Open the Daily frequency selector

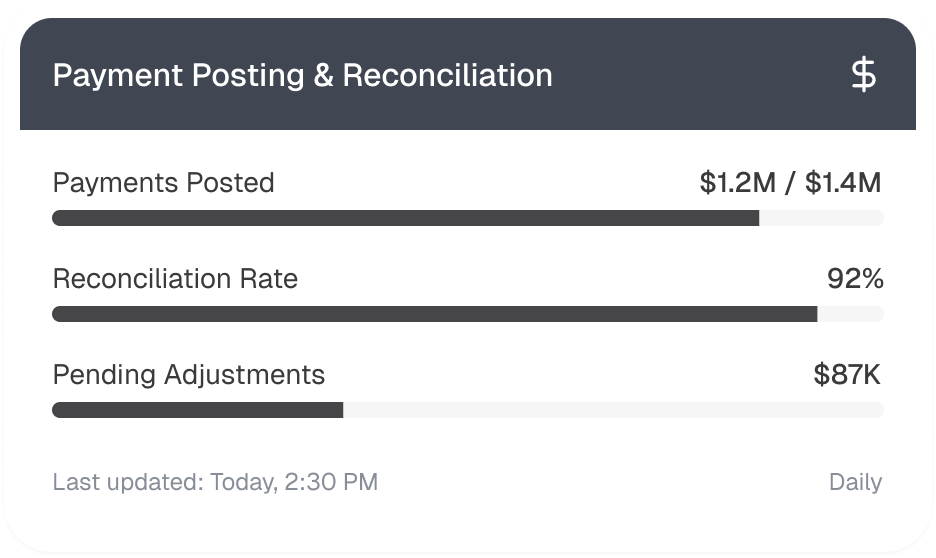(x=855, y=483)
